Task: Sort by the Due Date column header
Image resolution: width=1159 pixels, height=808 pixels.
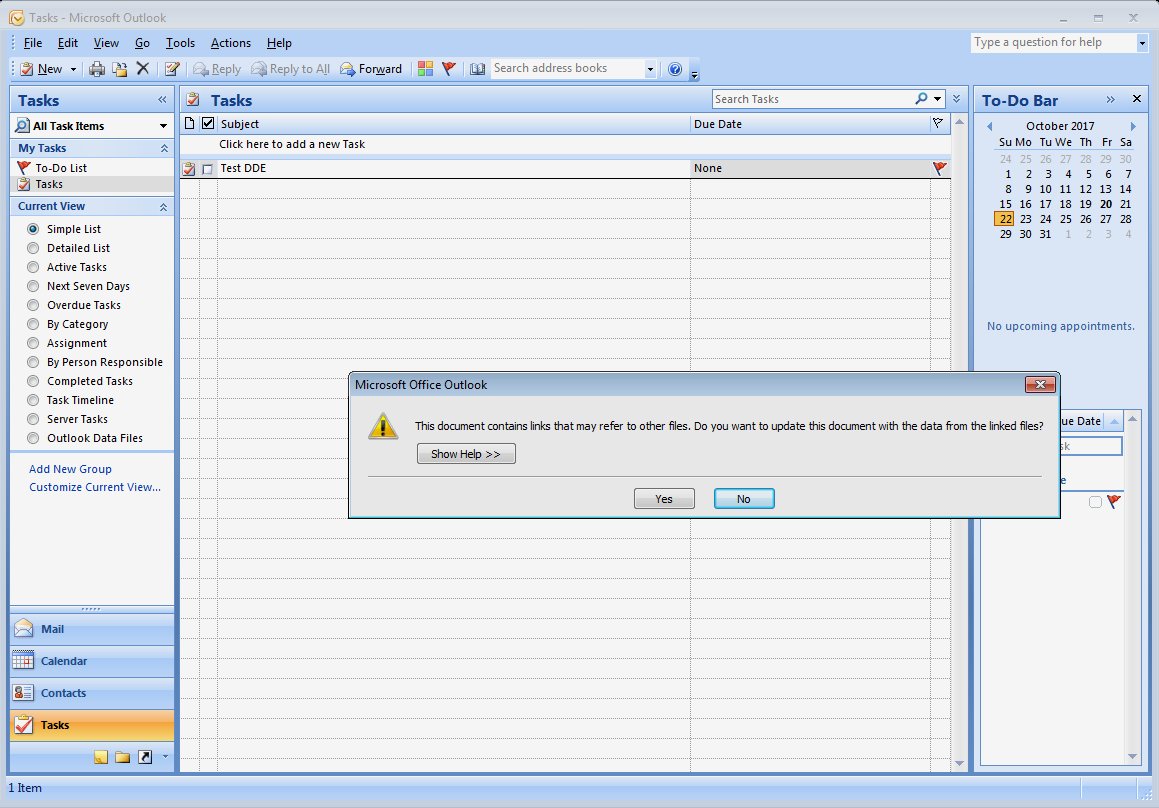Action: point(809,124)
